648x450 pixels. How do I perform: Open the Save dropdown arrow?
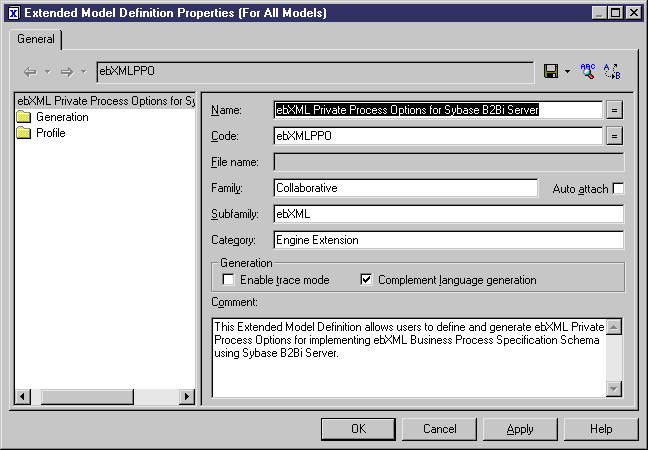[x=567, y=72]
